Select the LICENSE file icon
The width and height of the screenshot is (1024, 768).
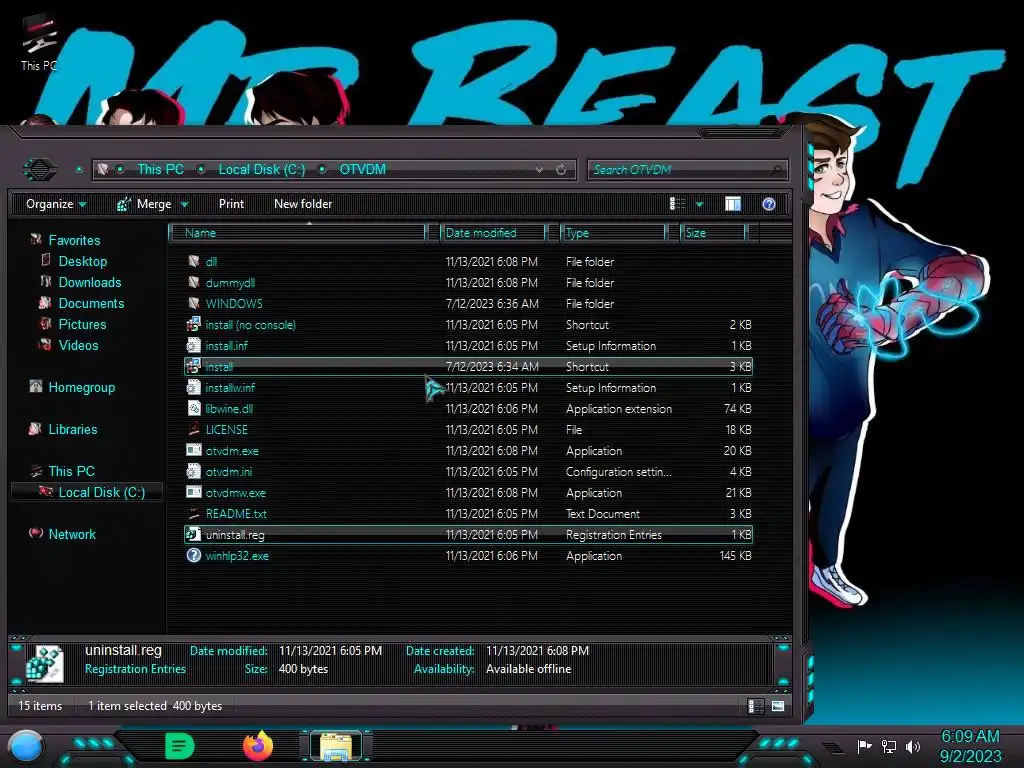(193, 429)
